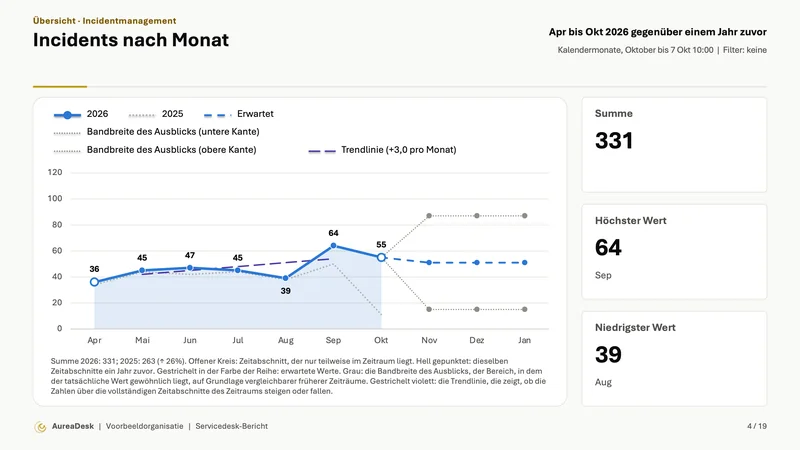Image resolution: width=800 pixels, height=450 pixels.
Task: Click the open-circle Apr data point
Action: (94, 282)
